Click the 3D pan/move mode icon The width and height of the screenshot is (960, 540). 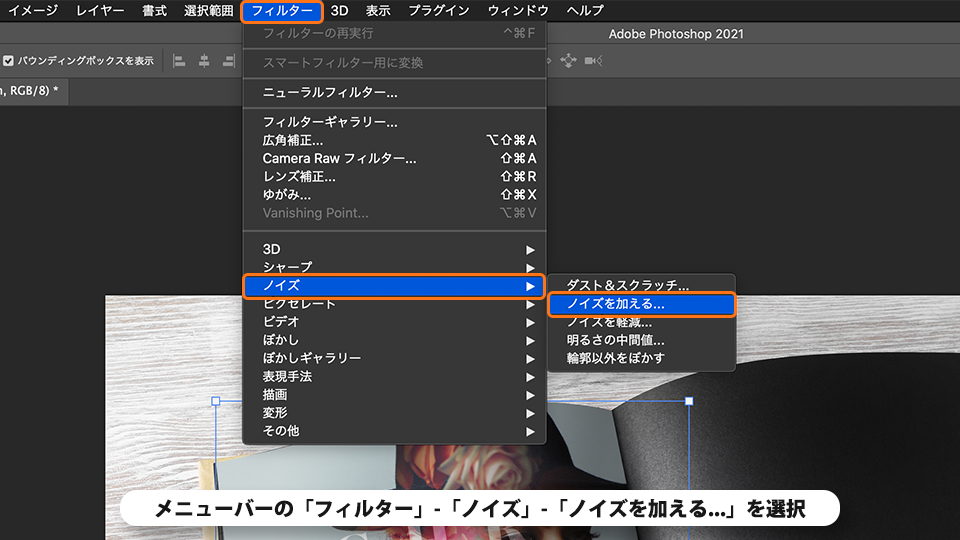point(568,61)
